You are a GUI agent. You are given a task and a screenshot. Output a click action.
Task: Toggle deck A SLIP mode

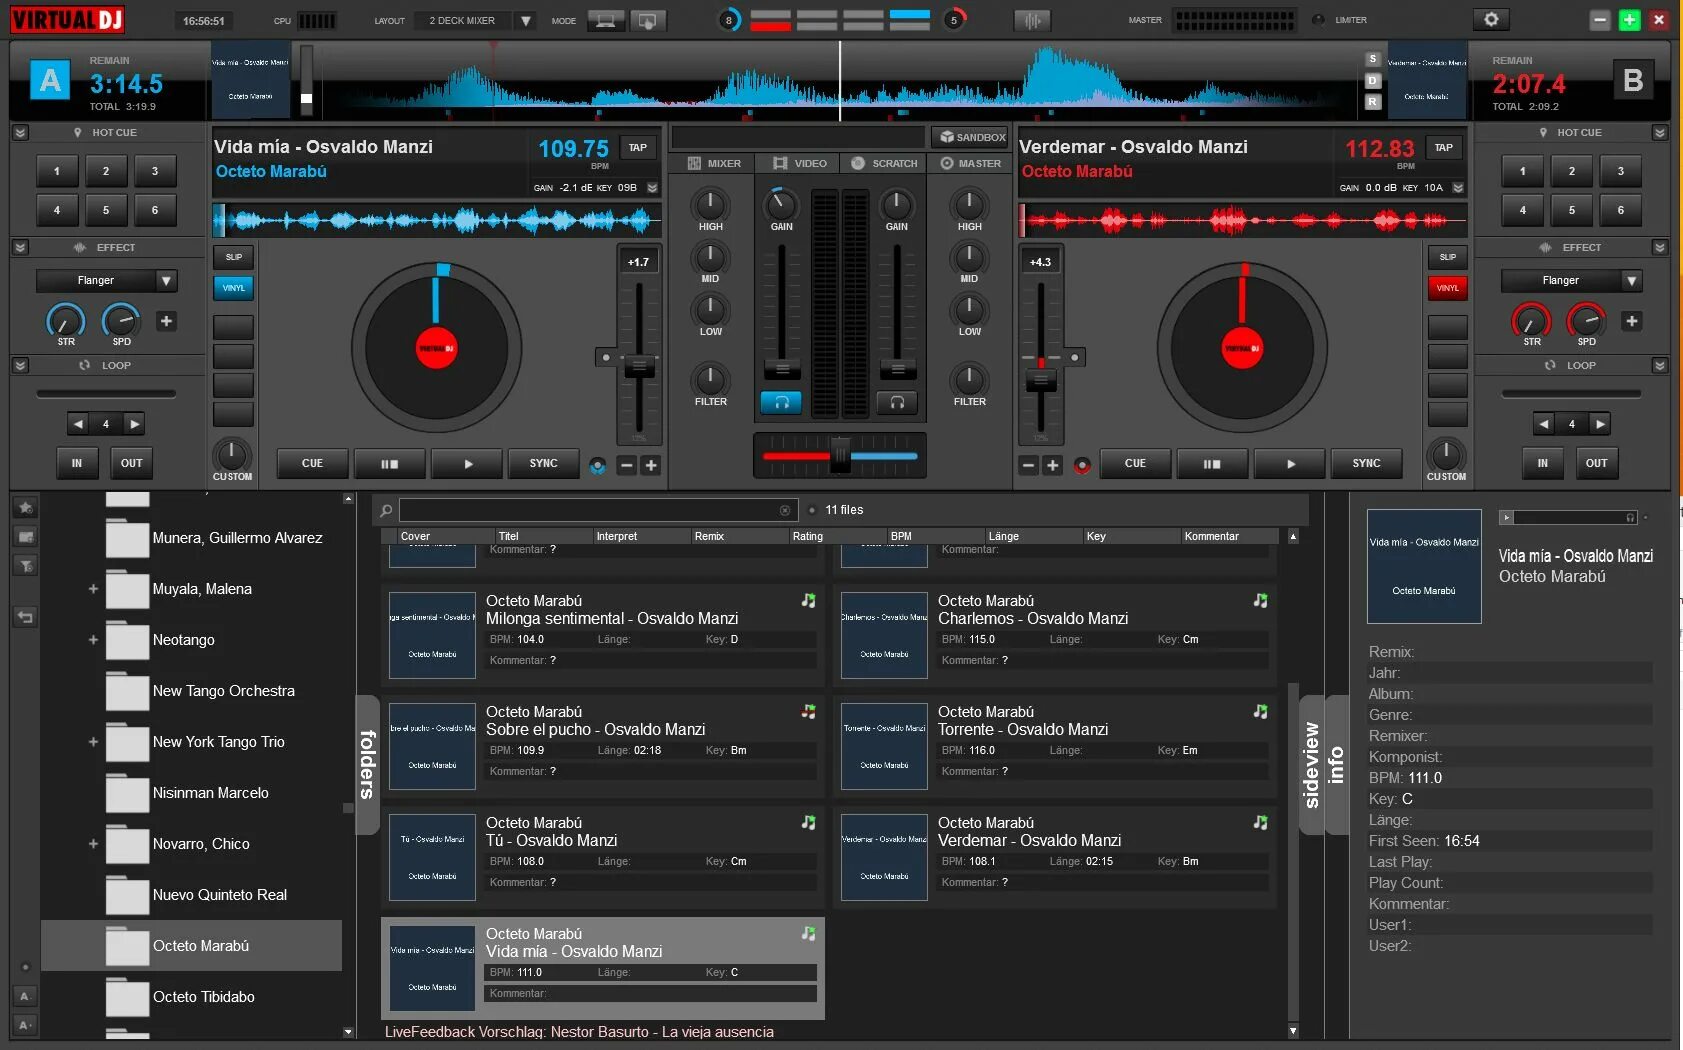(x=233, y=257)
